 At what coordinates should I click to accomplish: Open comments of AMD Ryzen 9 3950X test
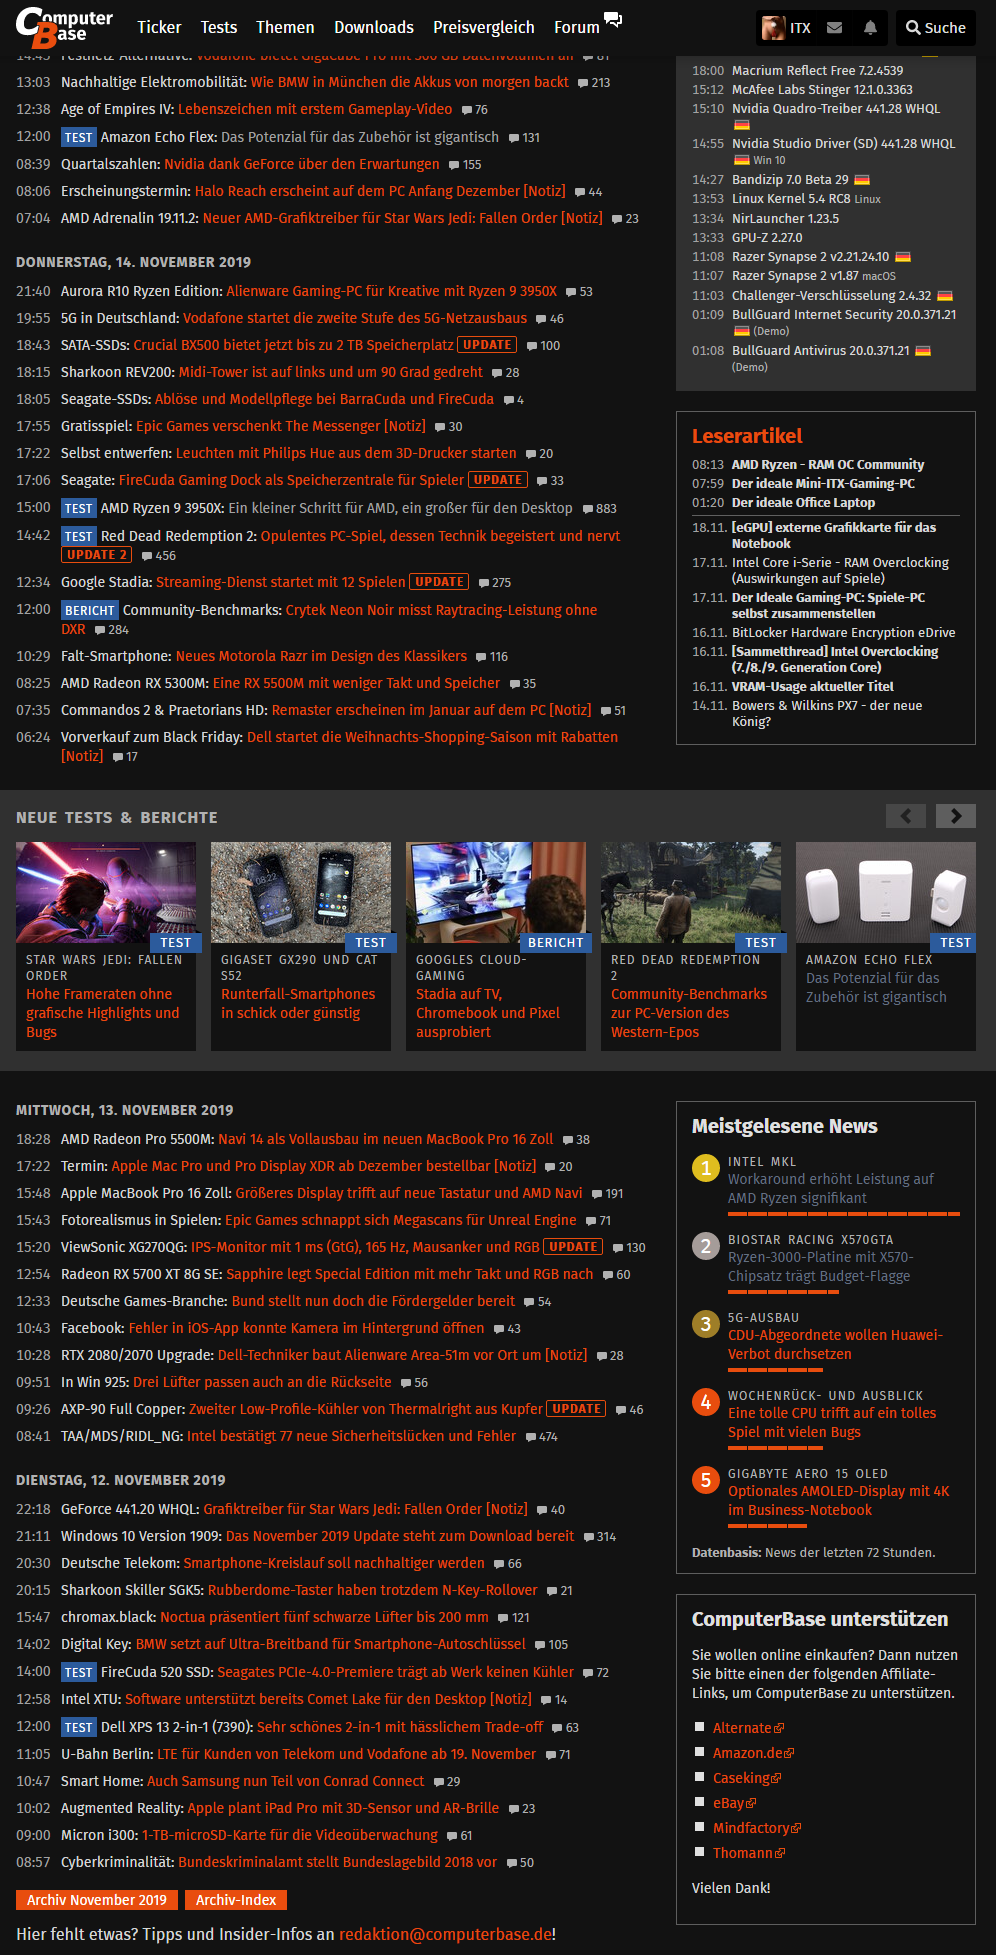(x=600, y=509)
